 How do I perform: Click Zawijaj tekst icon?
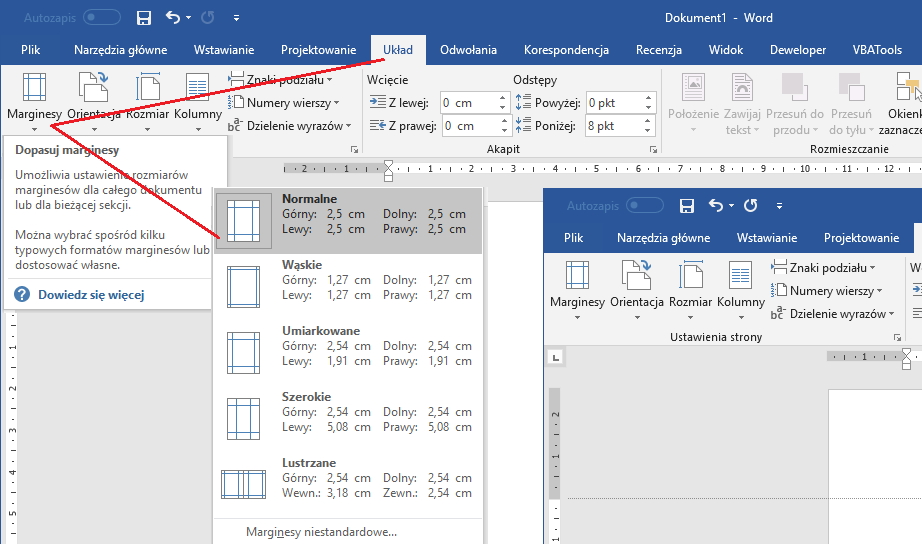pyautogui.click(x=742, y=88)
